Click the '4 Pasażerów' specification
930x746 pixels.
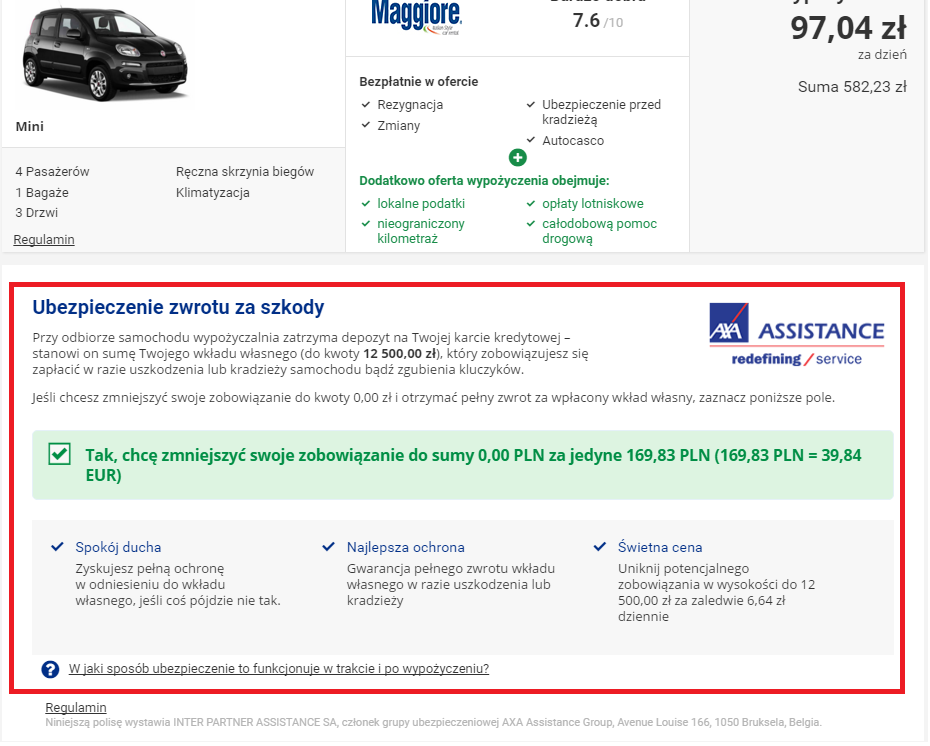[x=52, y=172]
